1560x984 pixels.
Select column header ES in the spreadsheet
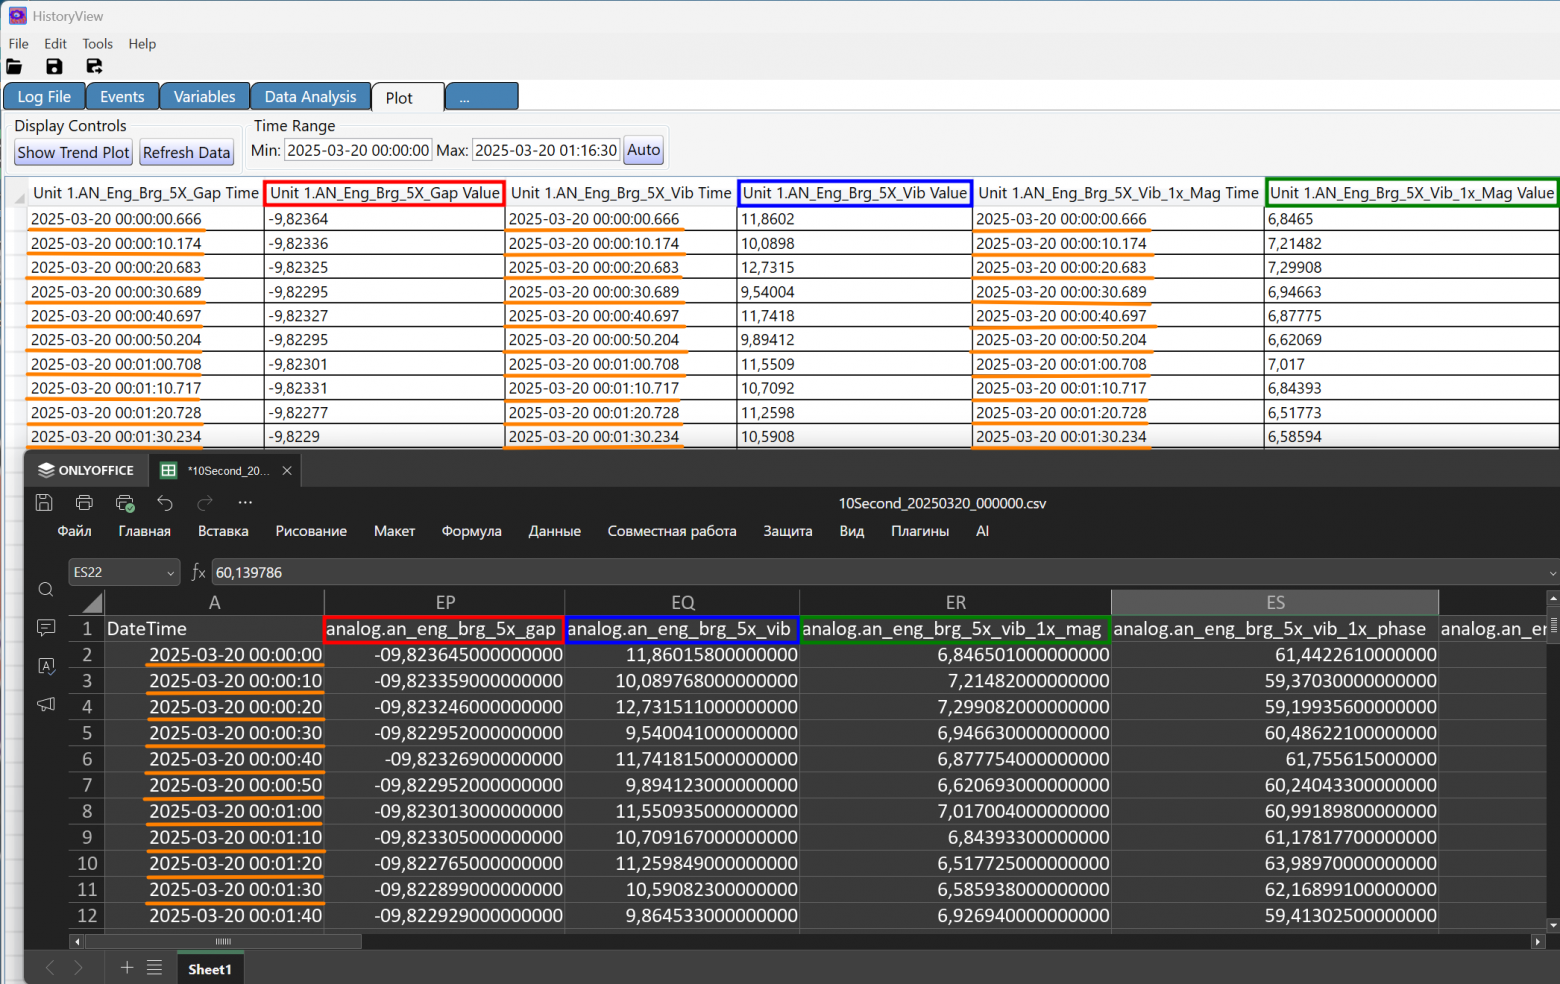tap(1275, 602)
